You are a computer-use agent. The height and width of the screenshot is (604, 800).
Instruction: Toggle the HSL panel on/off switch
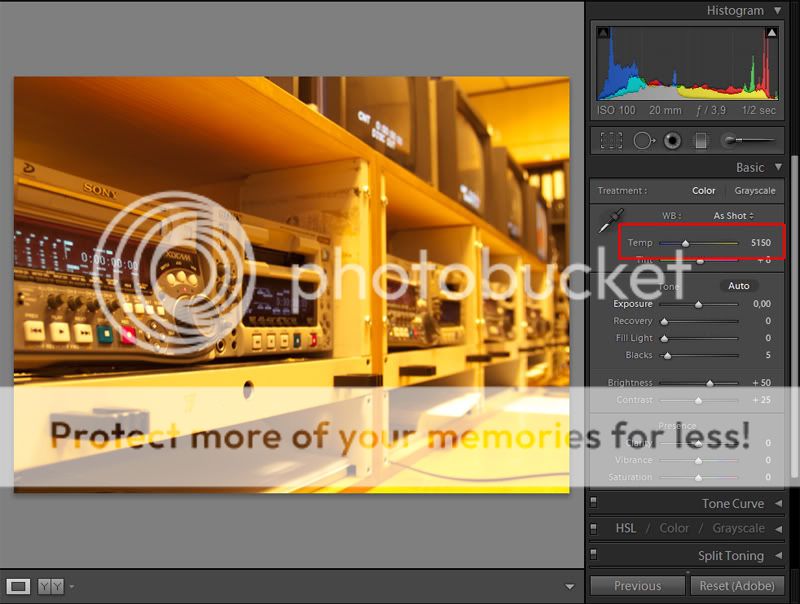point(593,527)
